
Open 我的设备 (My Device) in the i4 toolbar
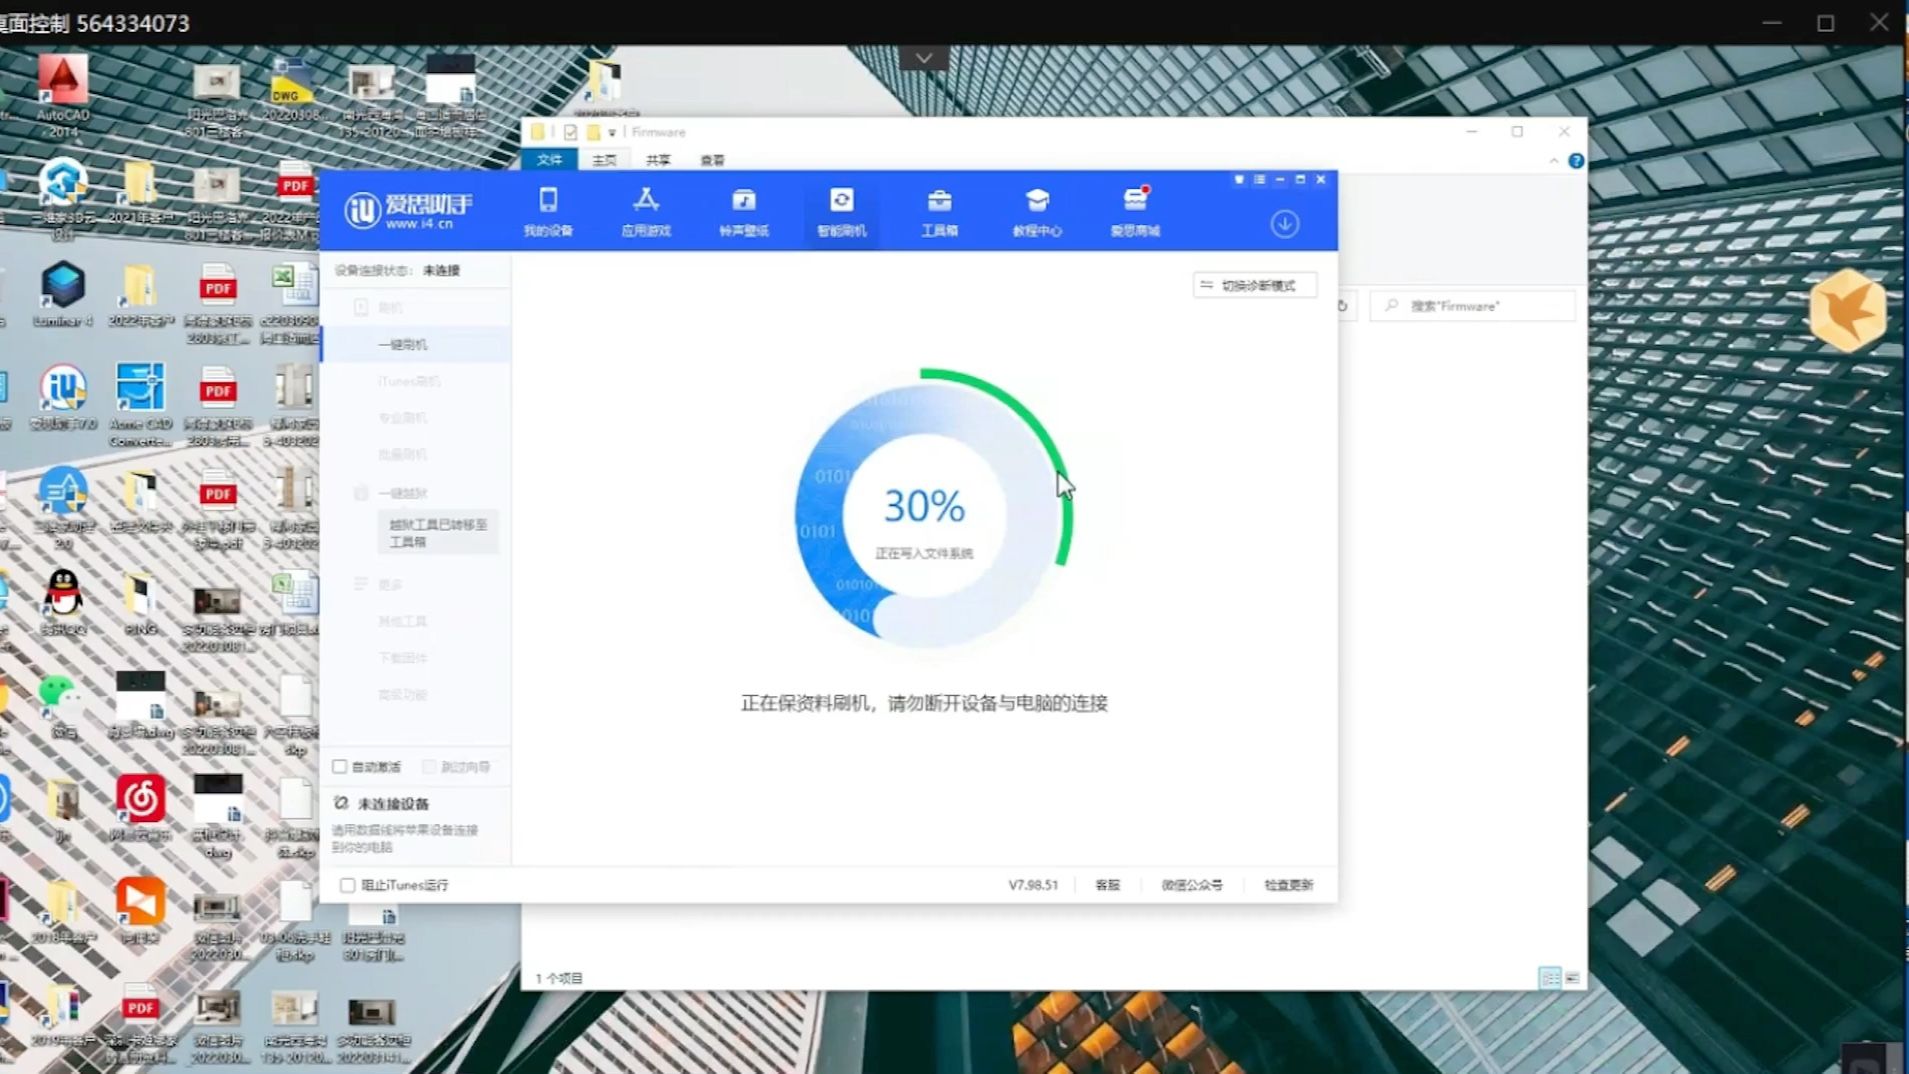[x=548, y=212]
